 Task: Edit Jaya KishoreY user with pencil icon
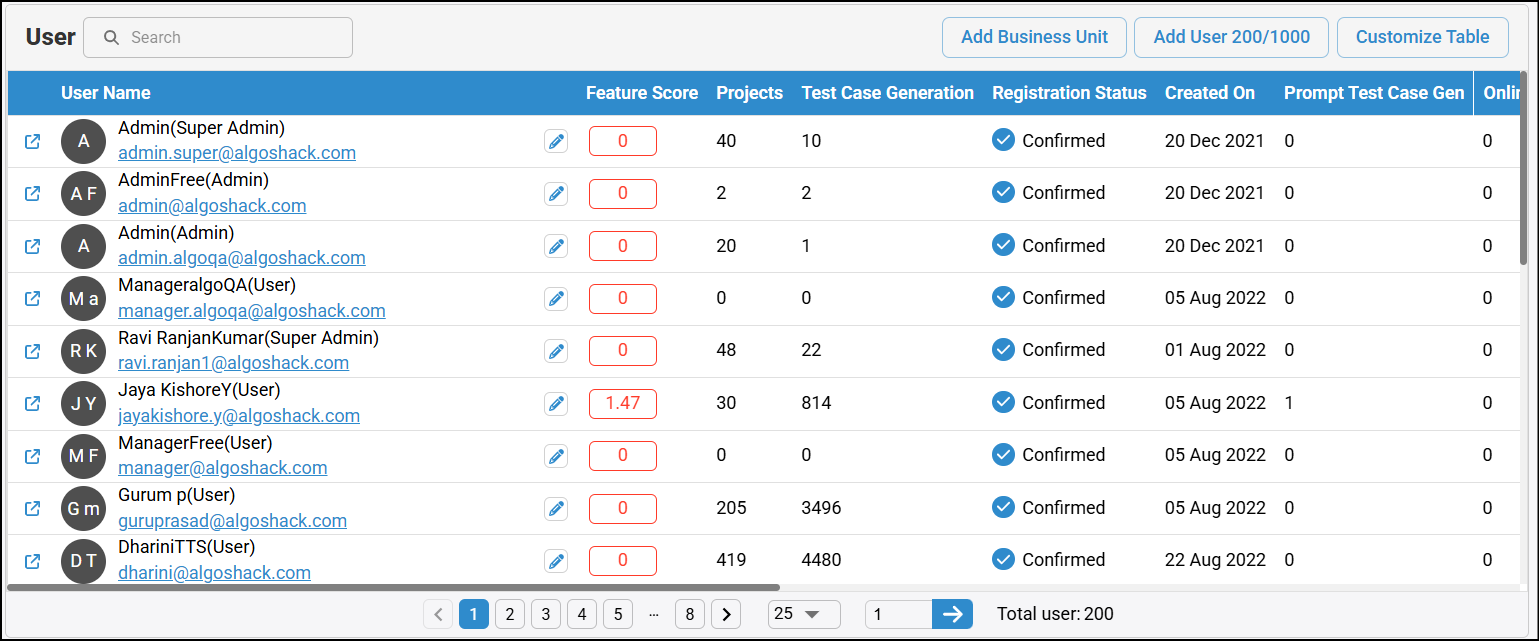tap(556, 404)
